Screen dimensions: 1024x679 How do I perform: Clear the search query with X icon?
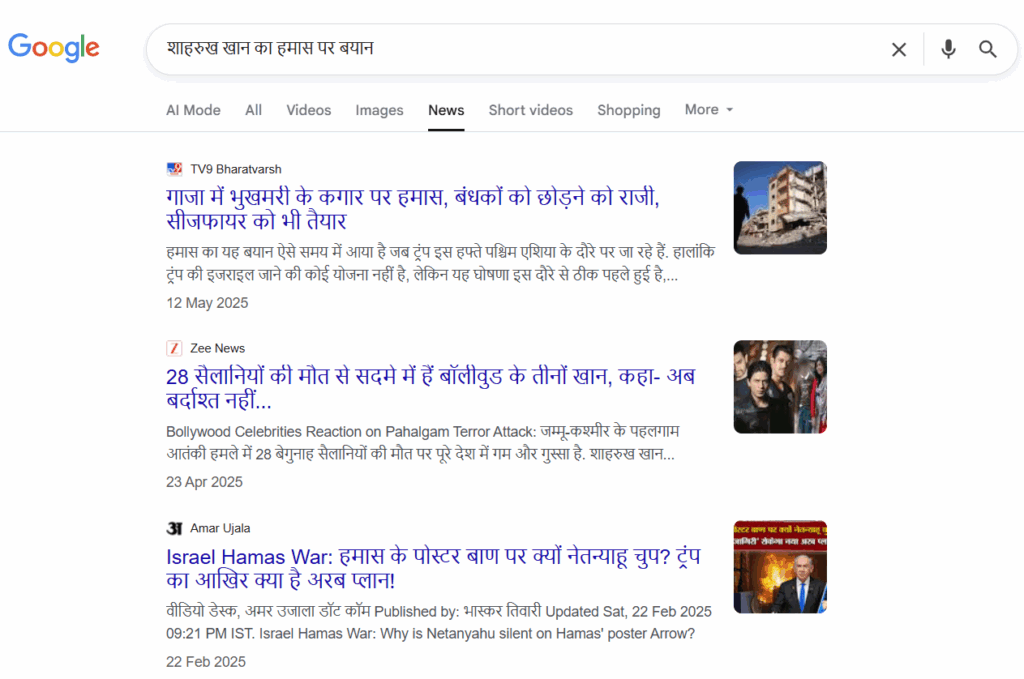pyautogui.click(x=899, y=49)
